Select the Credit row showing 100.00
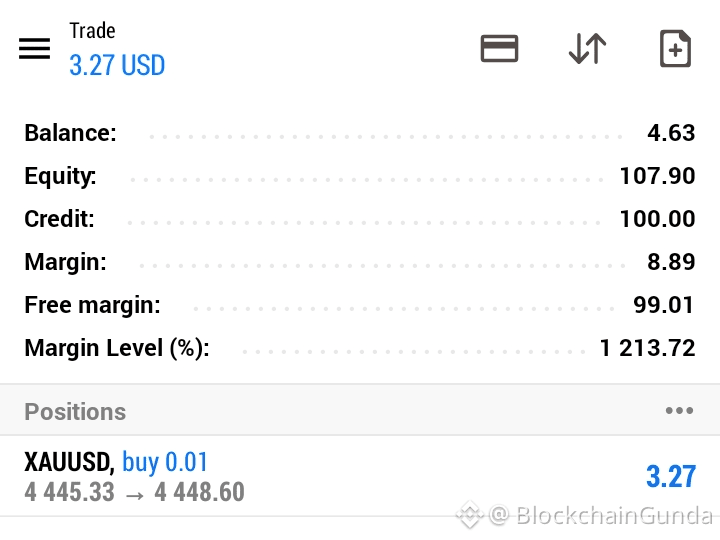The height and width of the screenshot is (540, 720). [360, 219]
